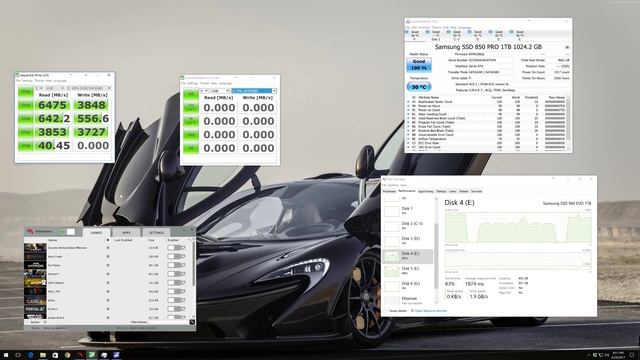640x360 pixels.
Task: Select second disk status icon in CrystalDiskInfo
Action: point(436,35)
